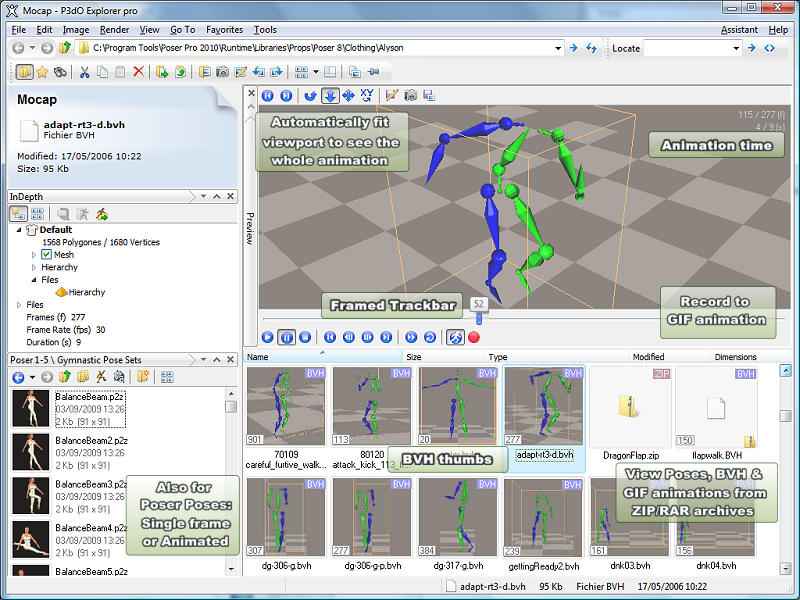Open the Favorites menu
This screenshot has width=800, height=600.
point(224,30)
